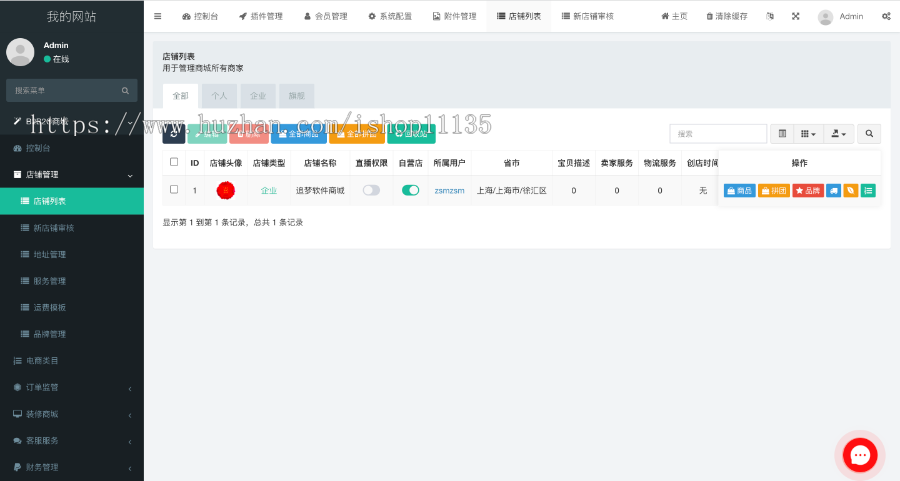900x481 pixels.
Task: Click the 主页 link in top bar
Action: click(x=674, y=16)
